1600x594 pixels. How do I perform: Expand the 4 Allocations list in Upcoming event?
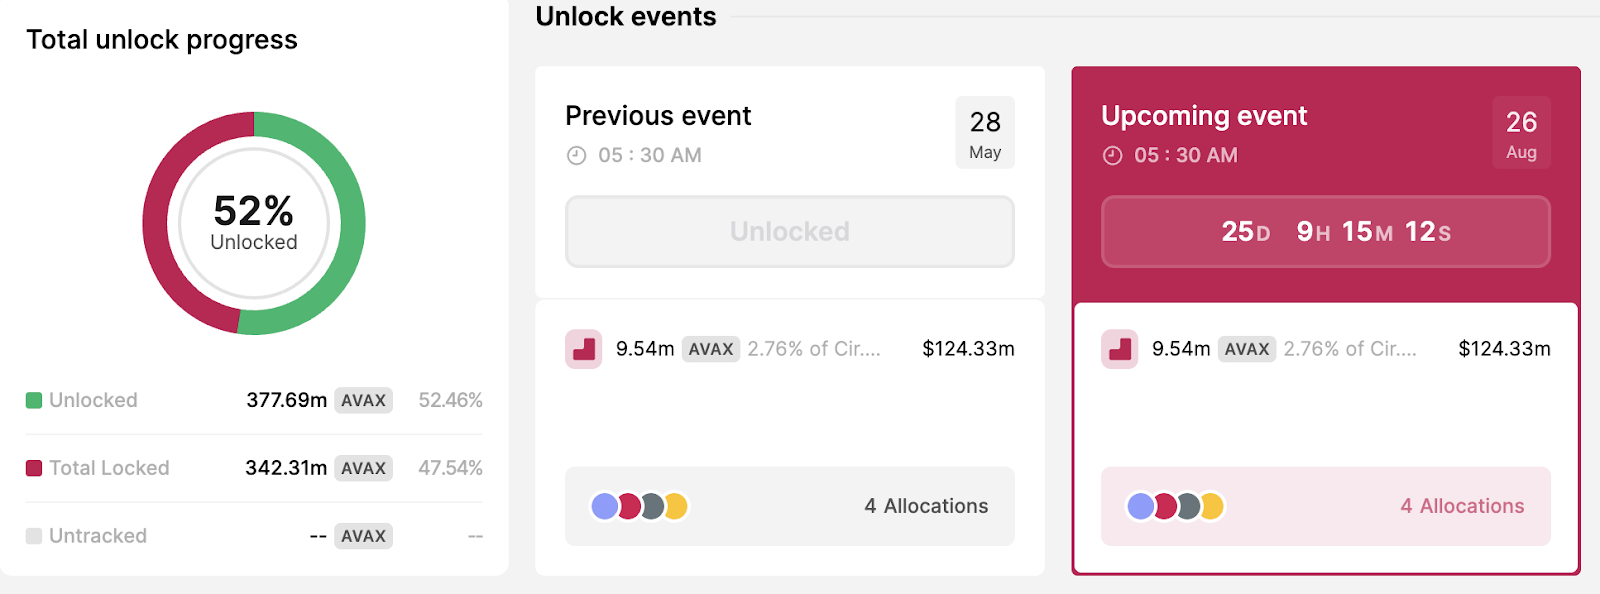click(x=1460, y=507)
